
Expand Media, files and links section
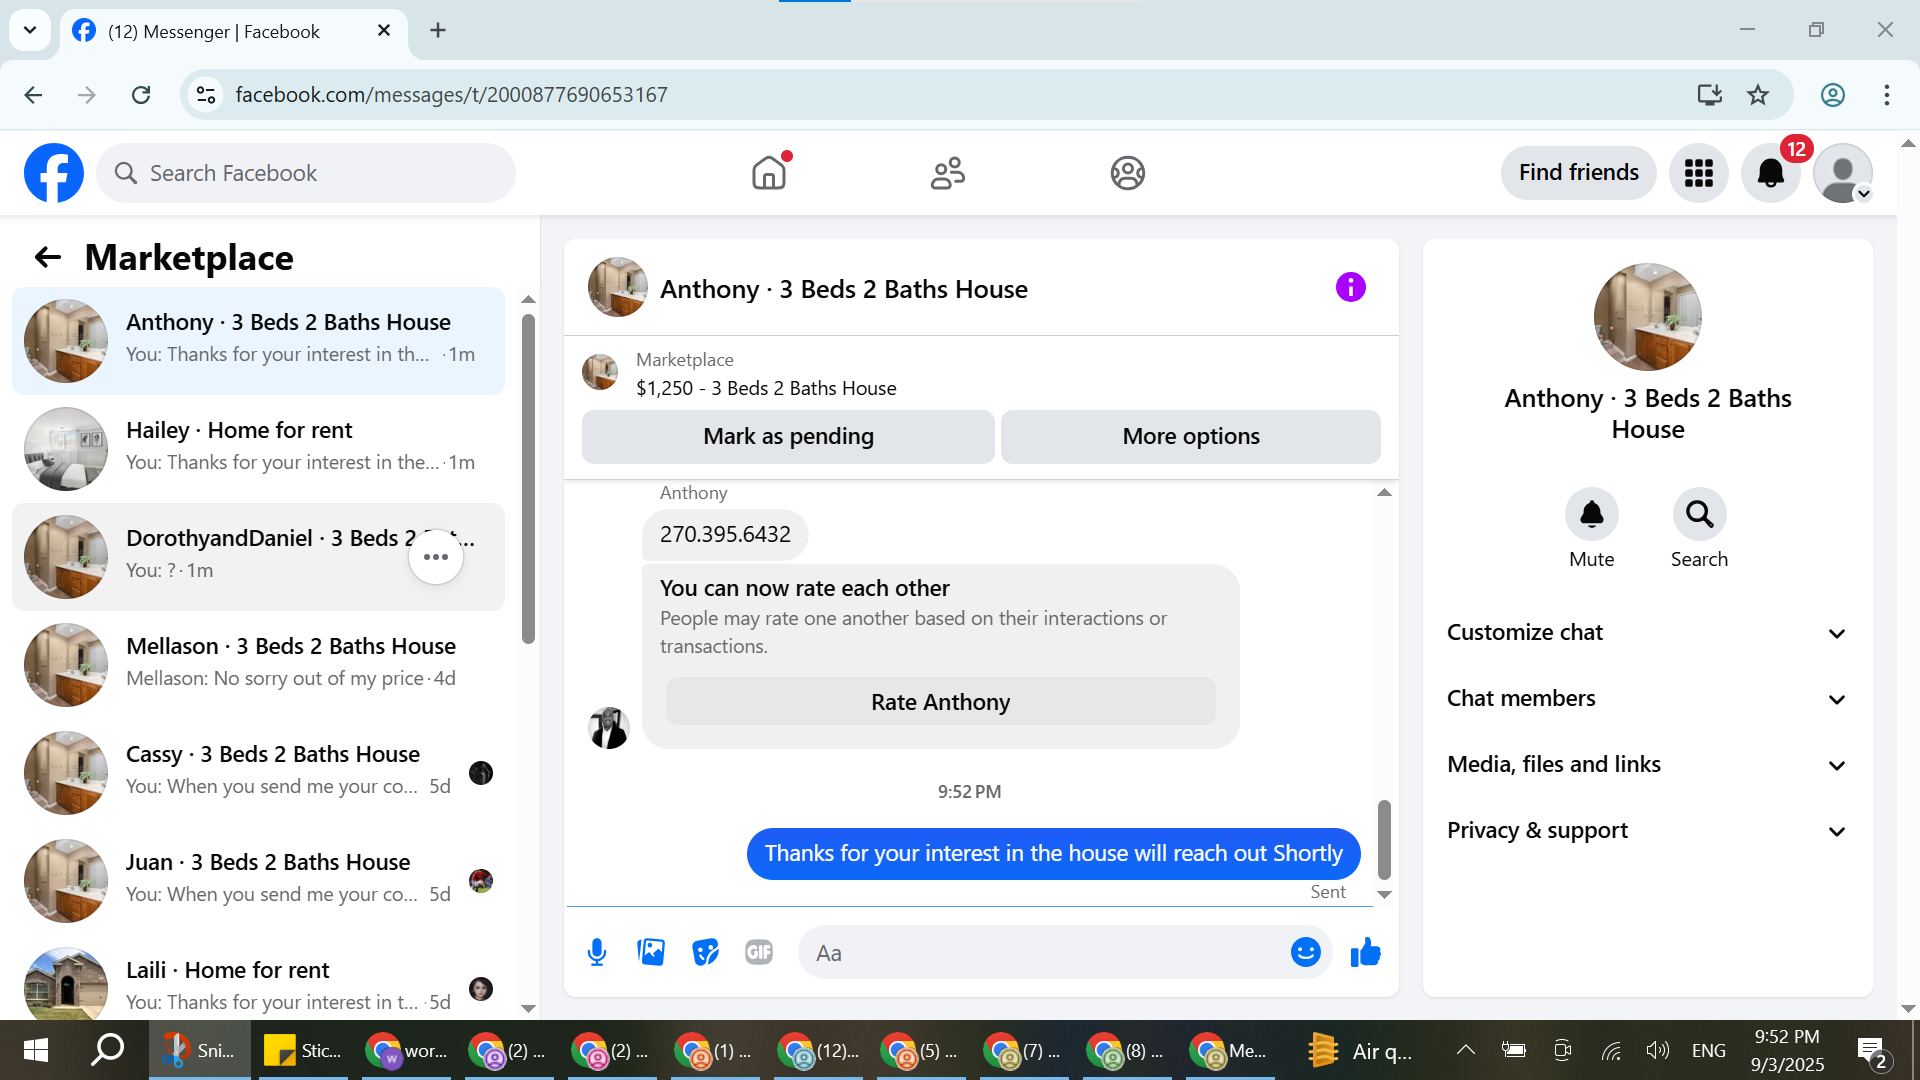[x=1647, y=765]
